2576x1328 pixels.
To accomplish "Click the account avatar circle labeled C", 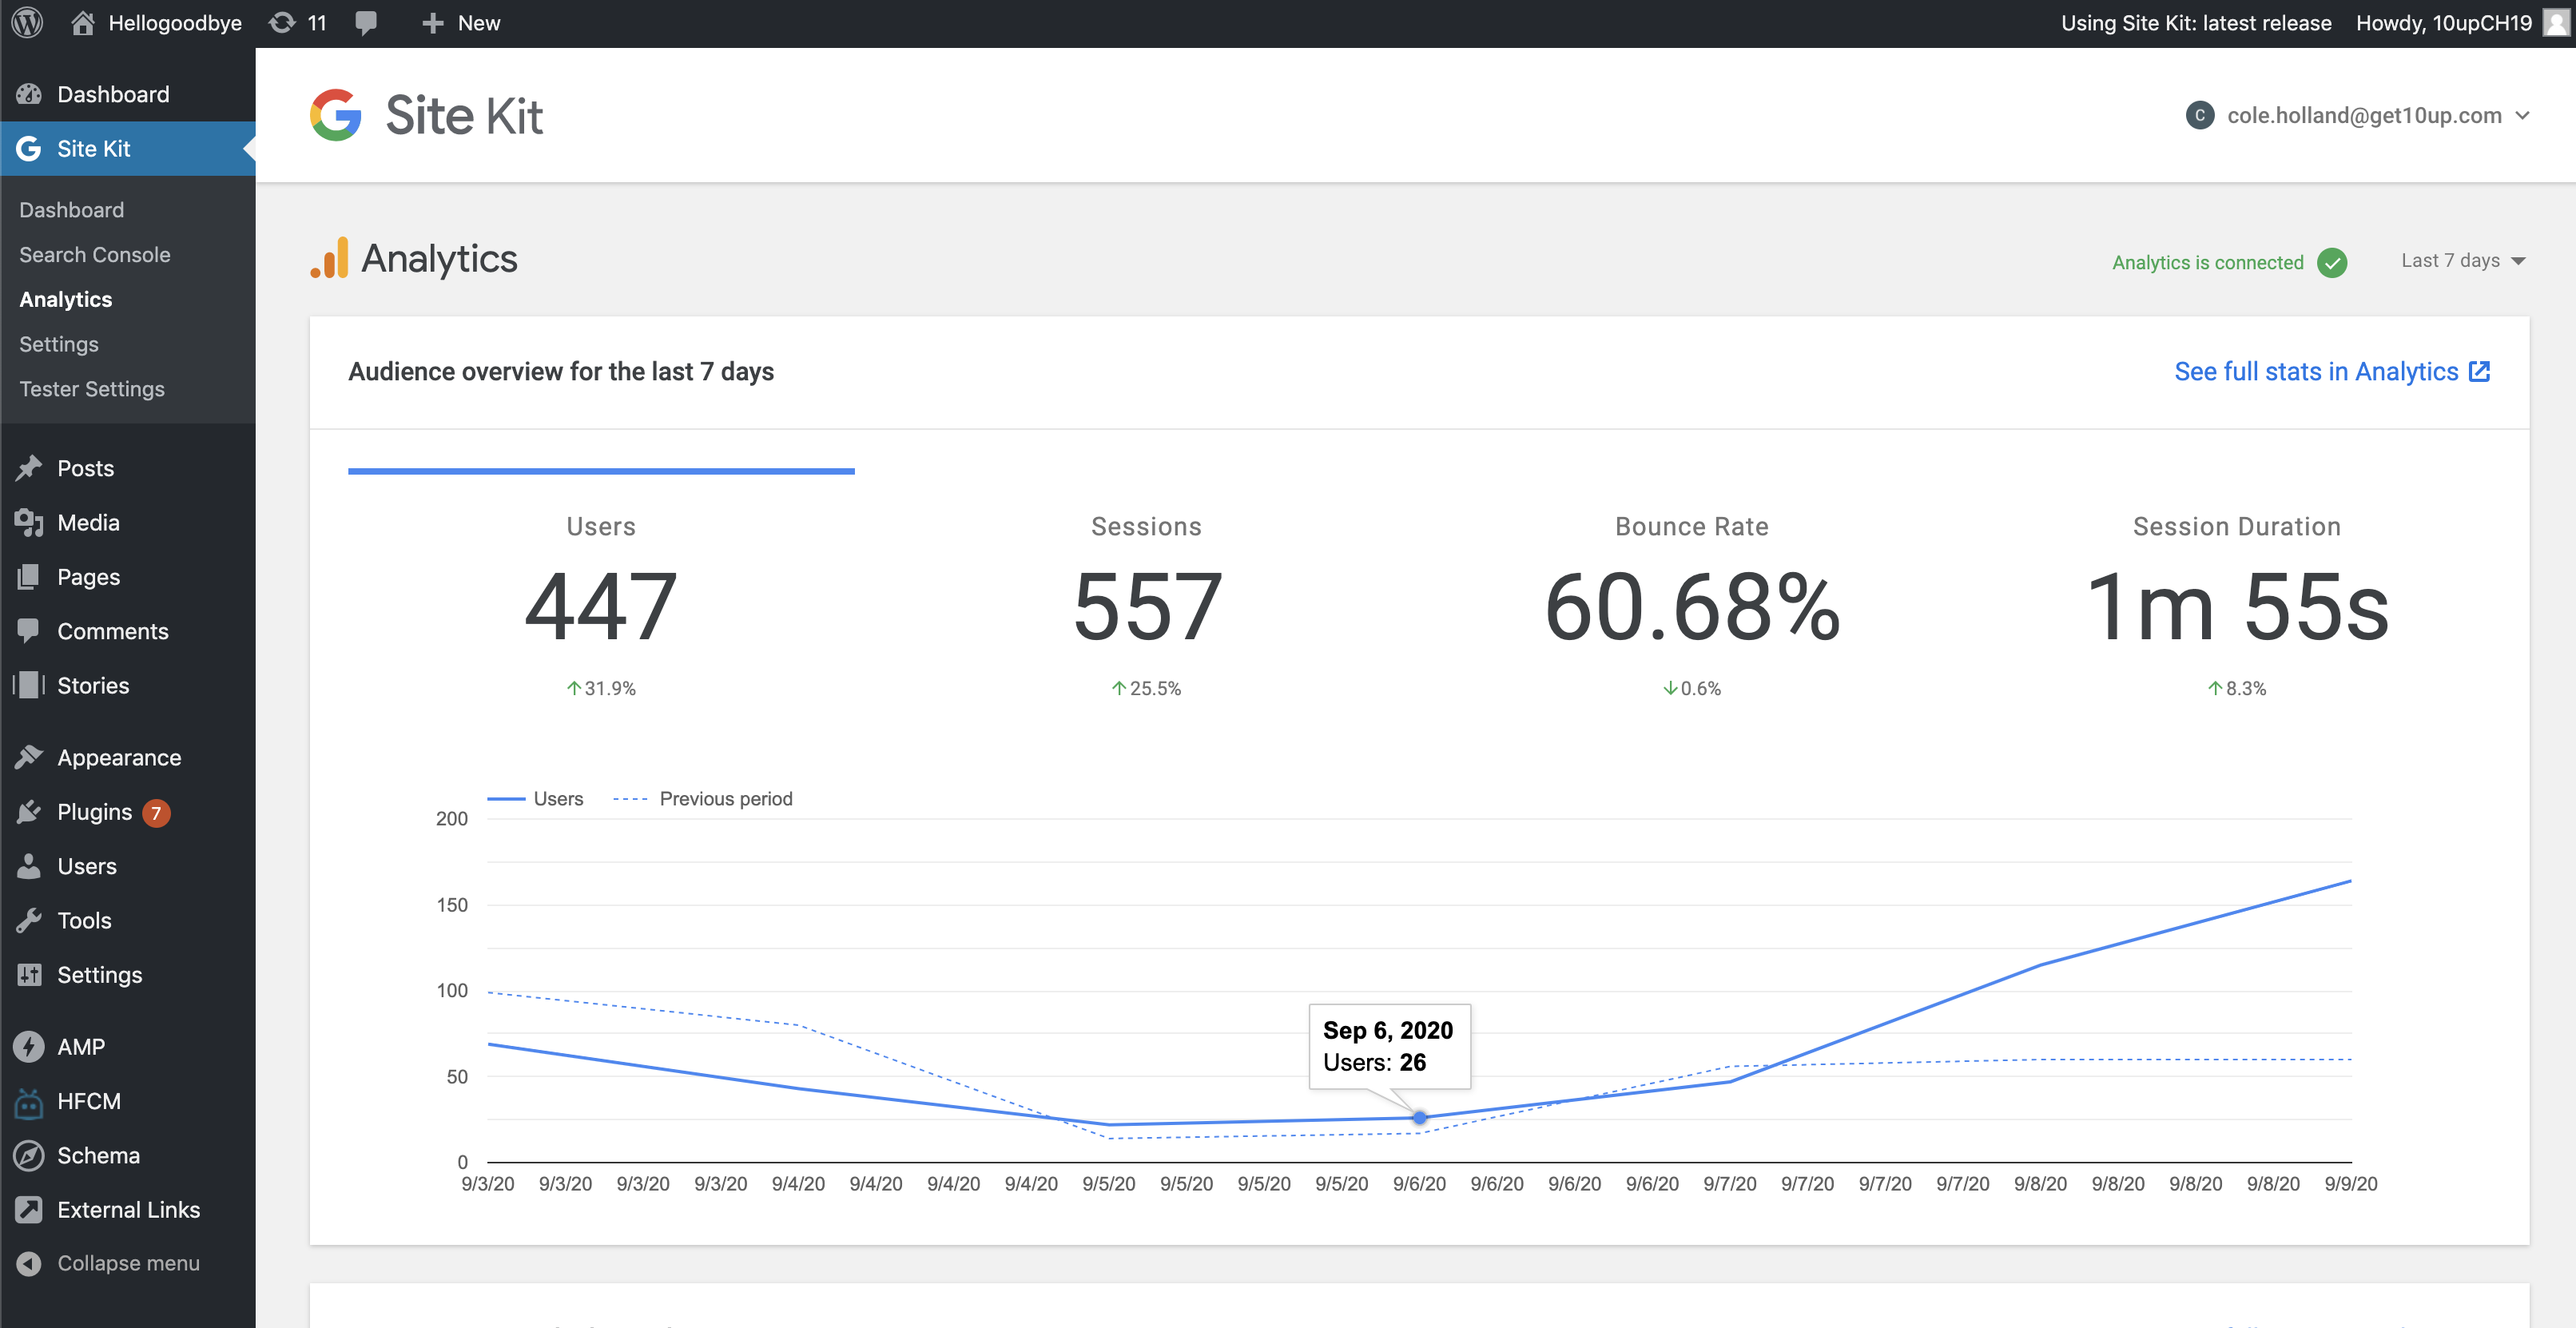I will [x=2200, y=116].
